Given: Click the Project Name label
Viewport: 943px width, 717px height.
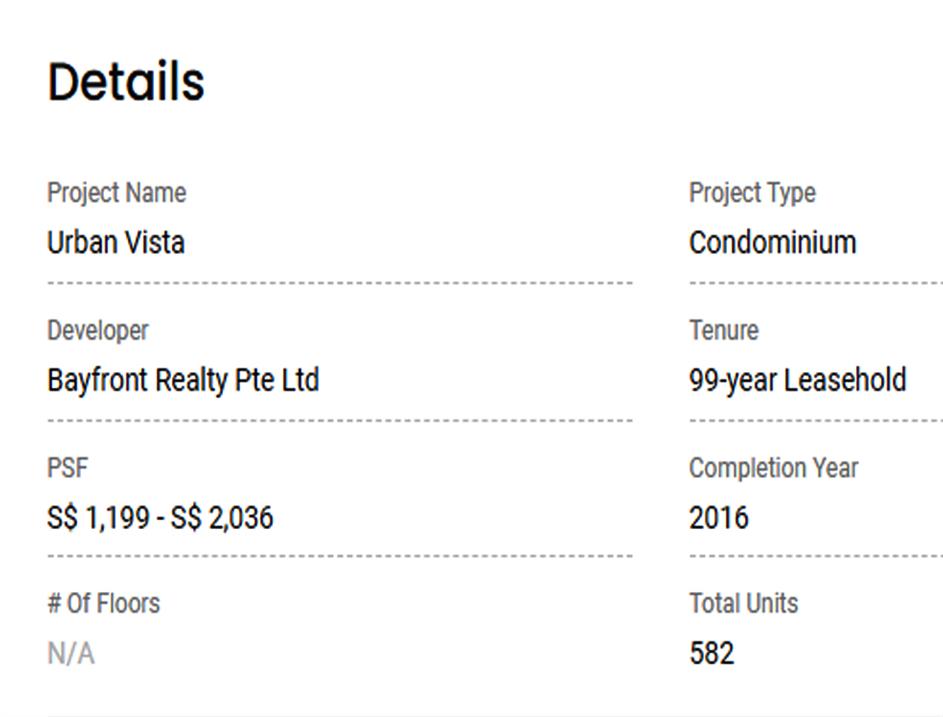Looking at the screenshot, I should pos(116,193).
